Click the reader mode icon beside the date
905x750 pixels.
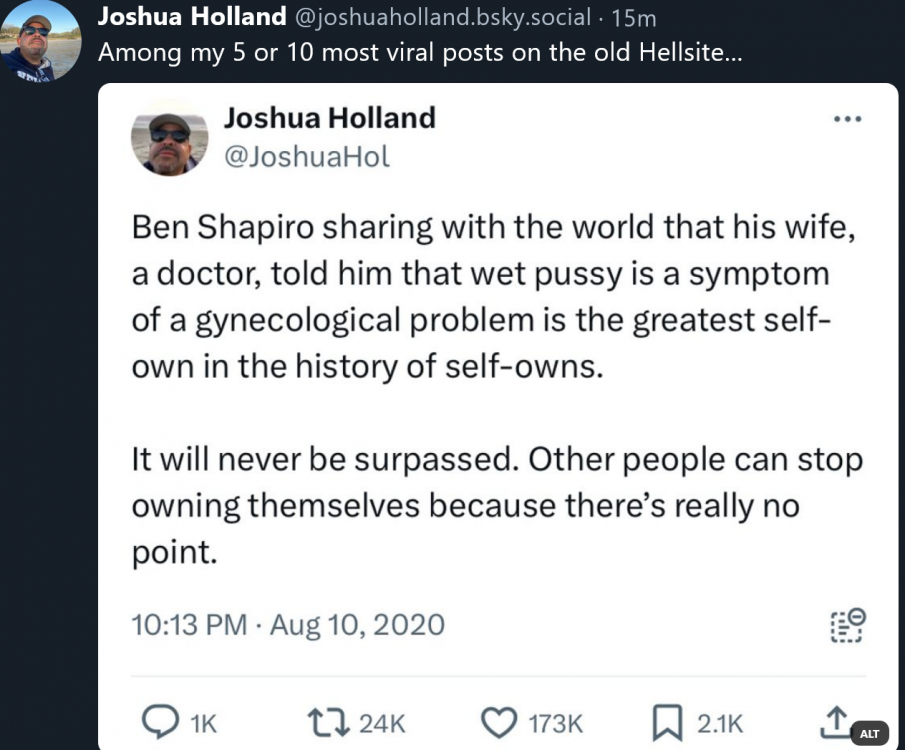click(848, 625)
